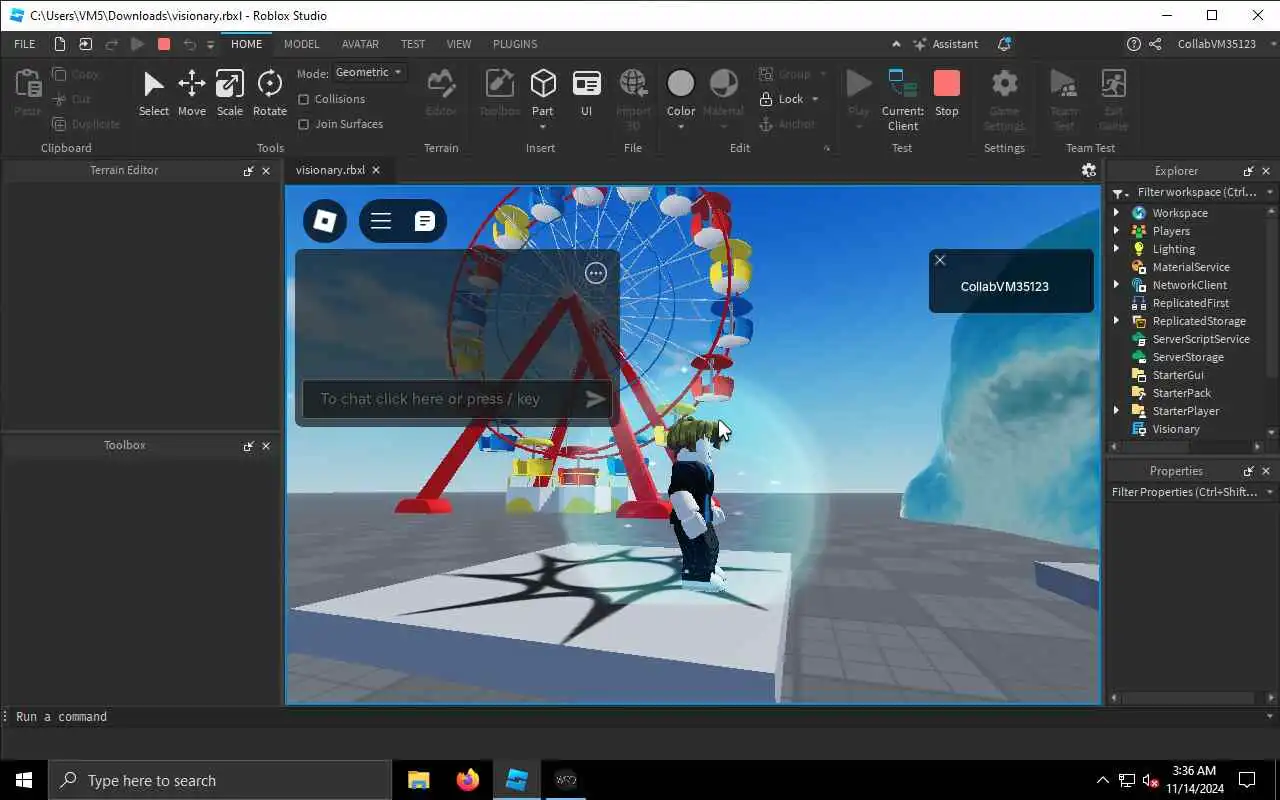Viewport: 1280px width, 800px height.
Task: Close the Explorer panel
Action: pos(1266,171)
